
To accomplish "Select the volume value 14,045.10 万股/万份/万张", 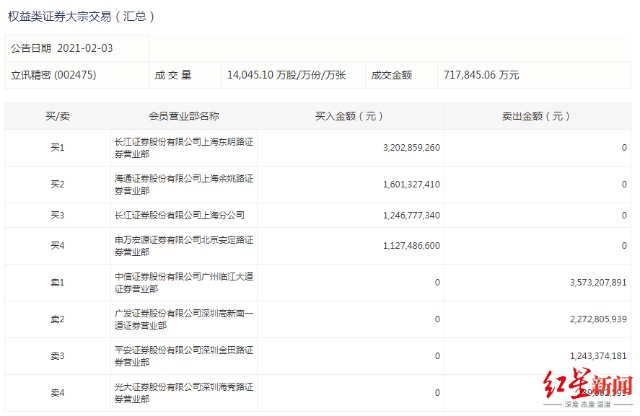I will [x=287, y=75].
